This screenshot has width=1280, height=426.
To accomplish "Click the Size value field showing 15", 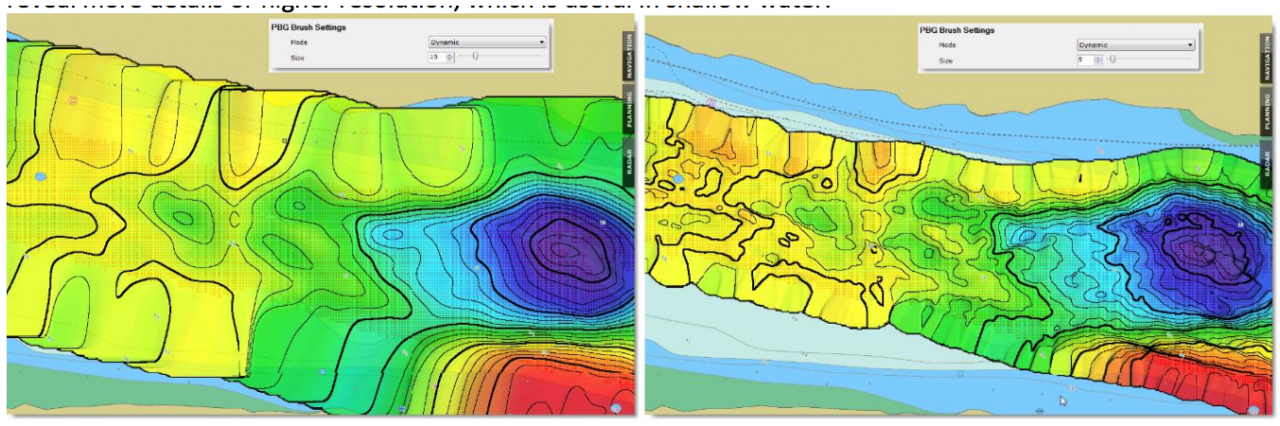I will pyautogui.click(x=437, y=57).
